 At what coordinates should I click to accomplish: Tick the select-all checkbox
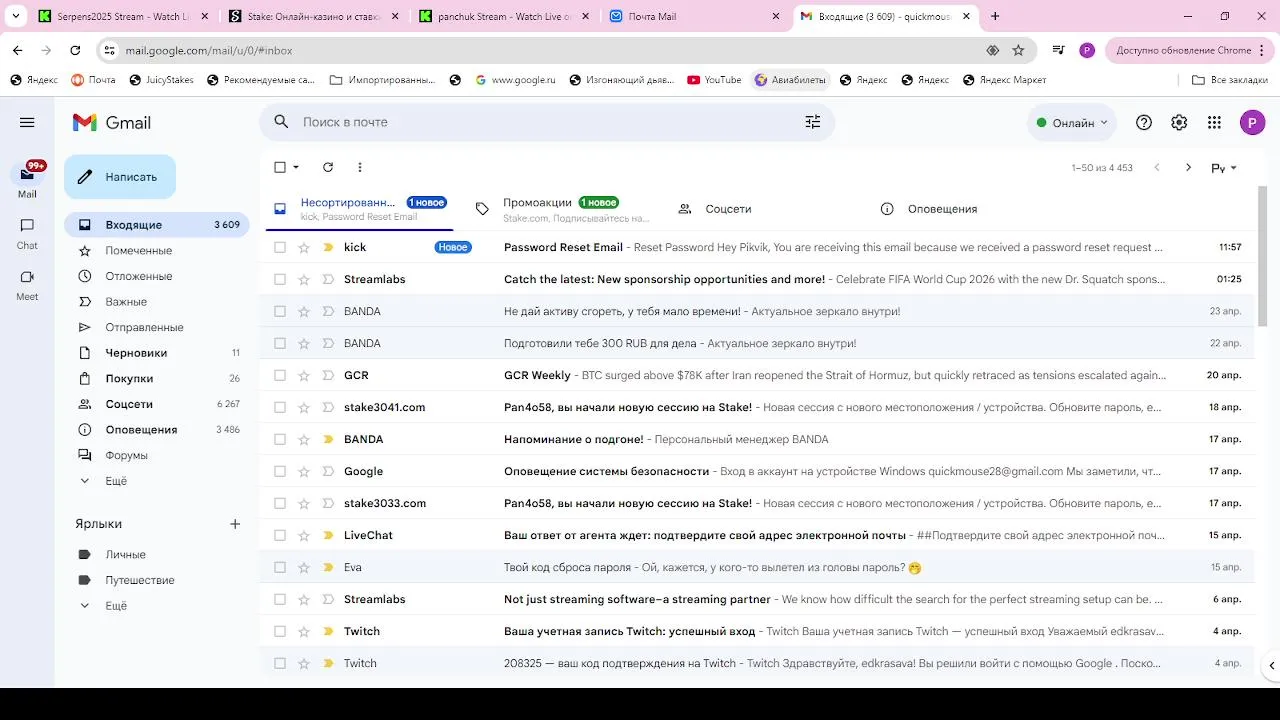(x=280, y=167)
